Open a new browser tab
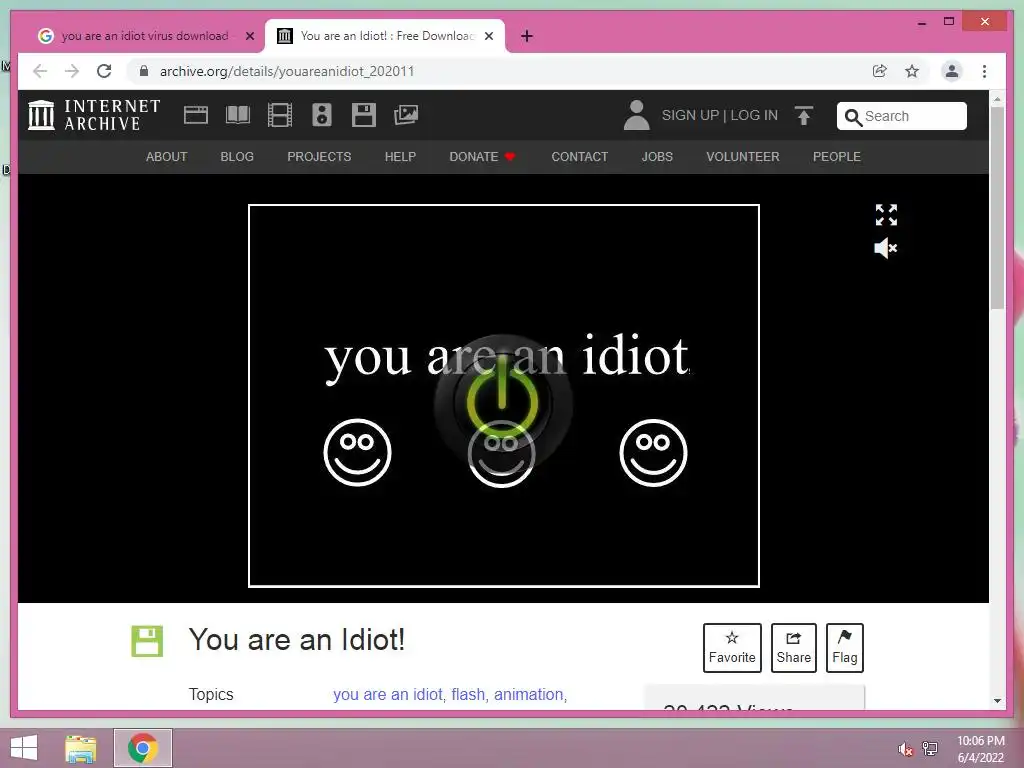The width and height of the screenshot is (1024, 768). [527, 36]
